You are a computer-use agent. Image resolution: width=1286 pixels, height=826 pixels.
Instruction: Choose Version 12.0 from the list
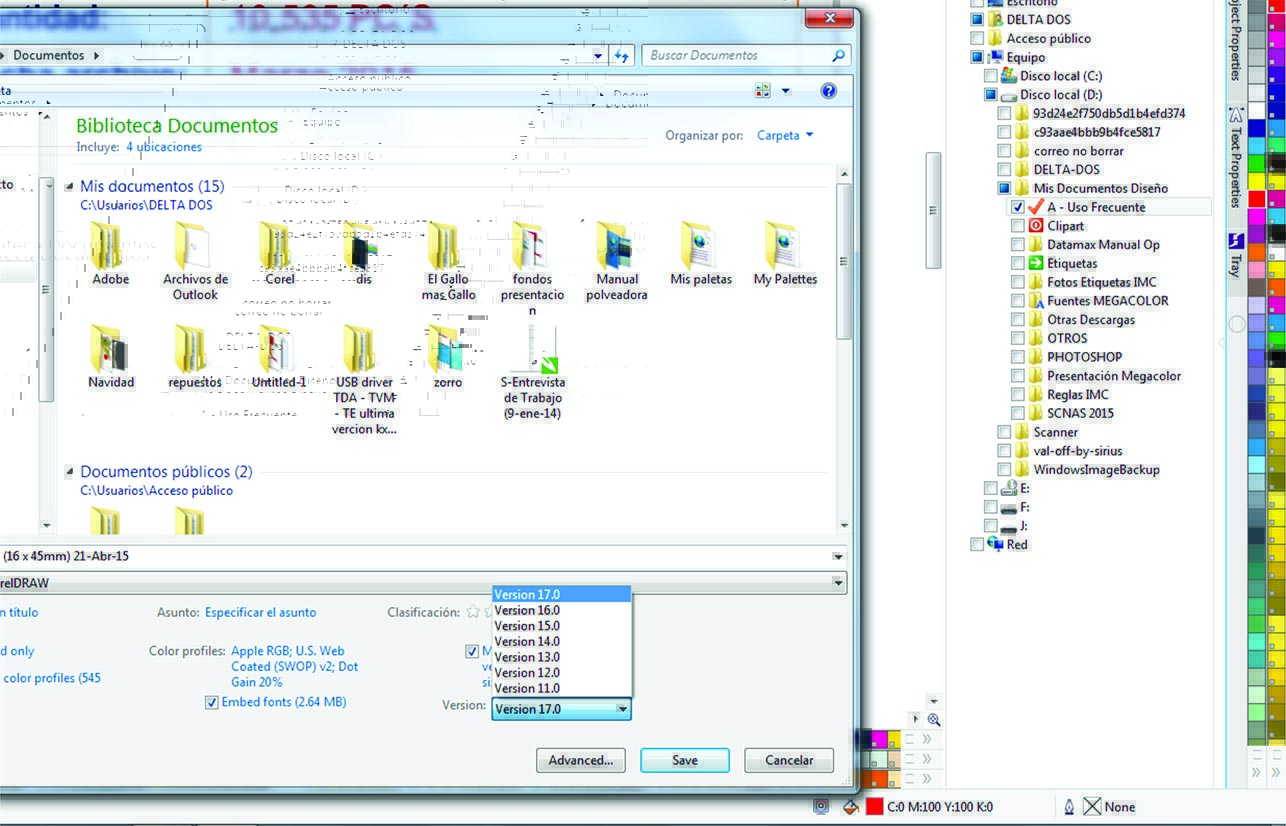[561, 672]
